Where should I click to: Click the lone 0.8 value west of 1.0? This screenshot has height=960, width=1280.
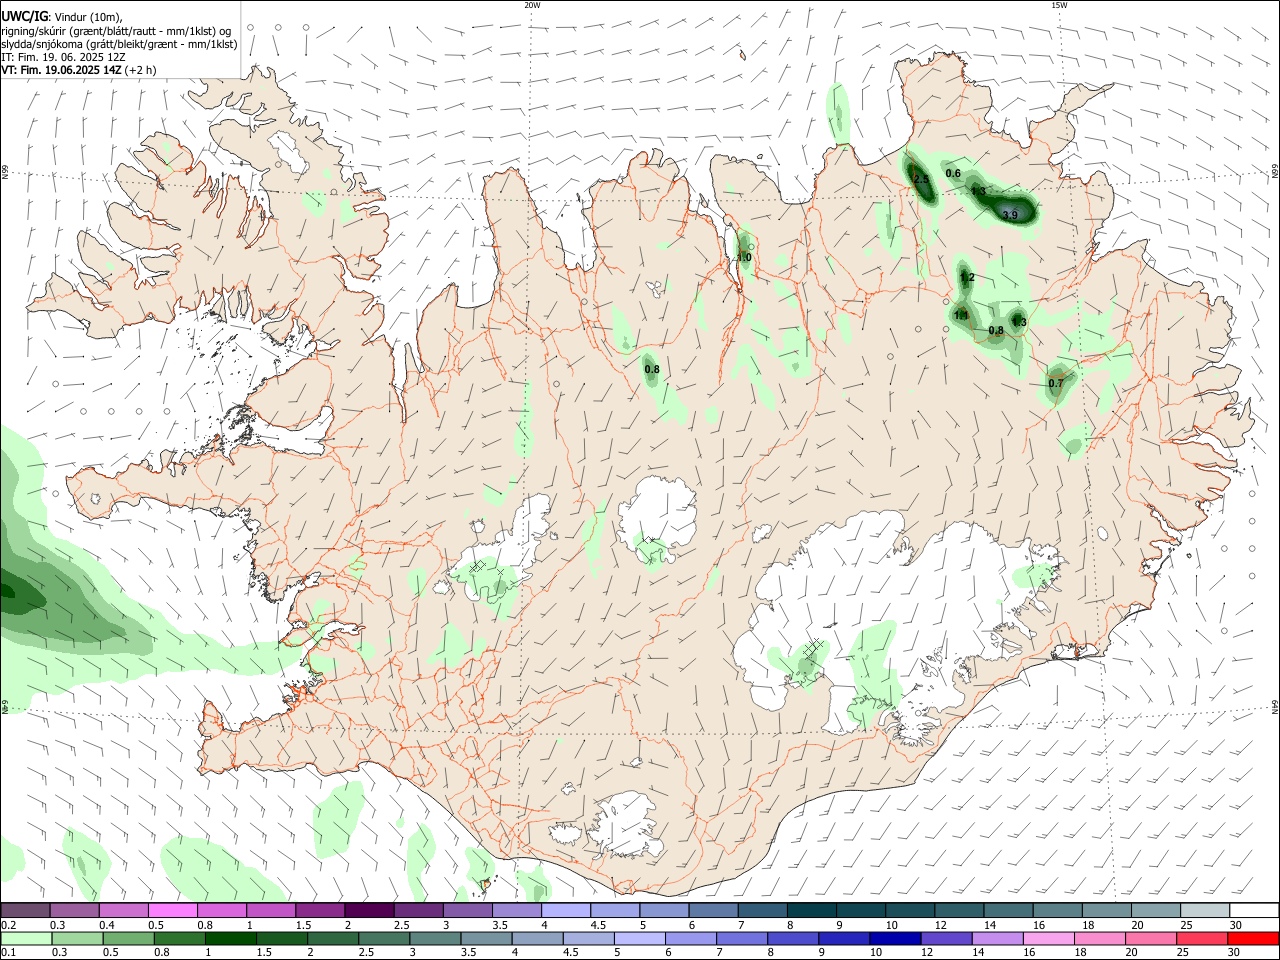click(x=652, y=370)
